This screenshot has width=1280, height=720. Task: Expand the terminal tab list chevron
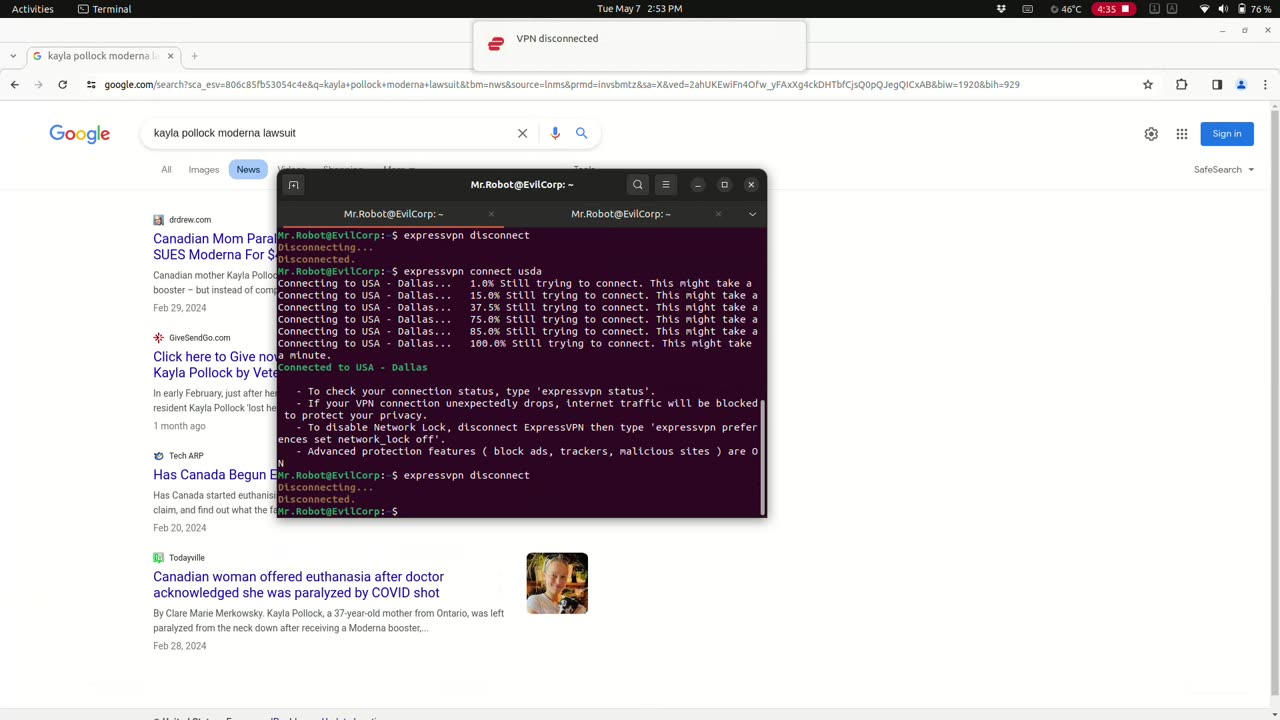pos(752,214)
